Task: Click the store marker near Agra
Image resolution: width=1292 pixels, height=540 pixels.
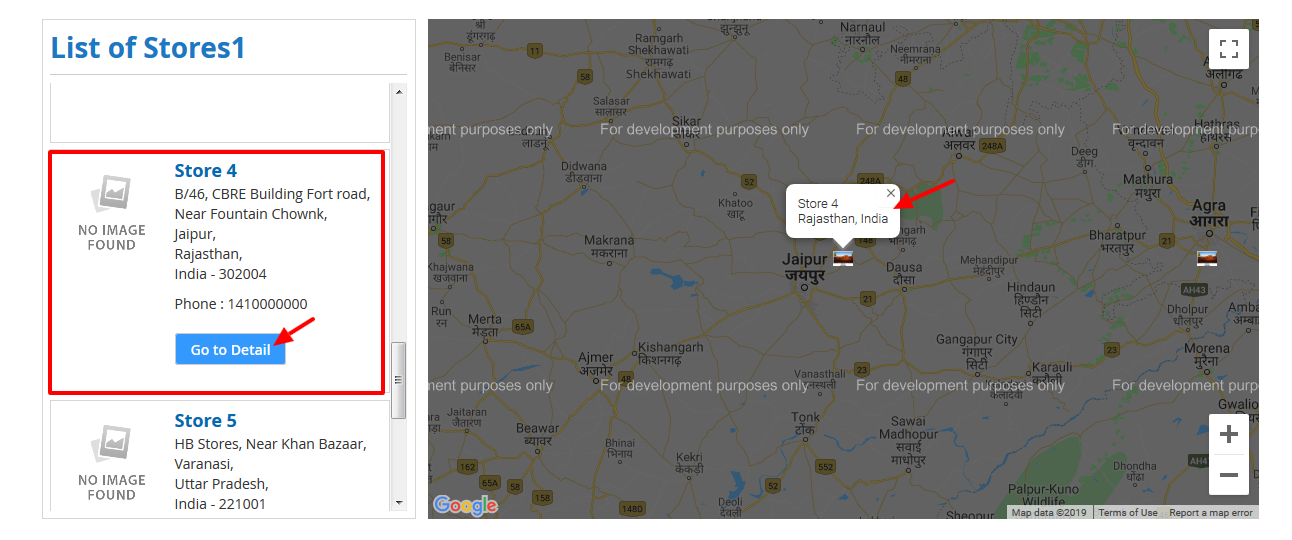Action: click(1207, 258)
